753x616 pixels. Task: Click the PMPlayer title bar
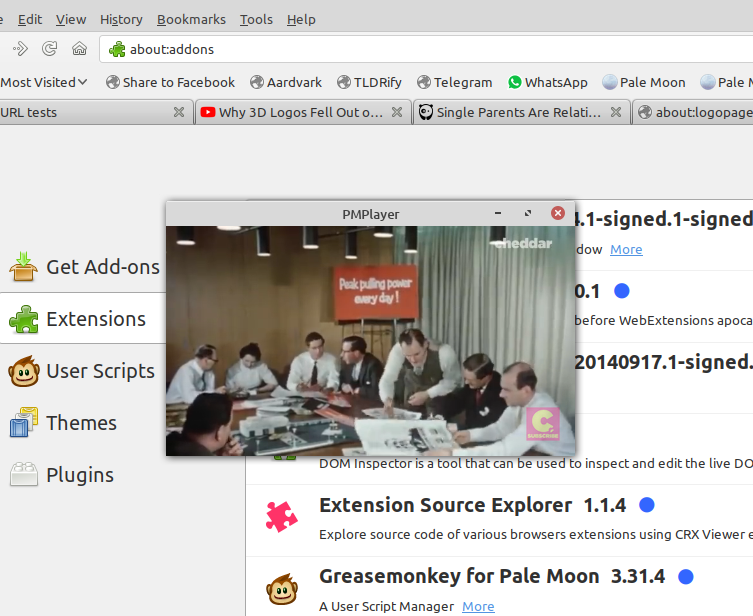tap(370, 214)
